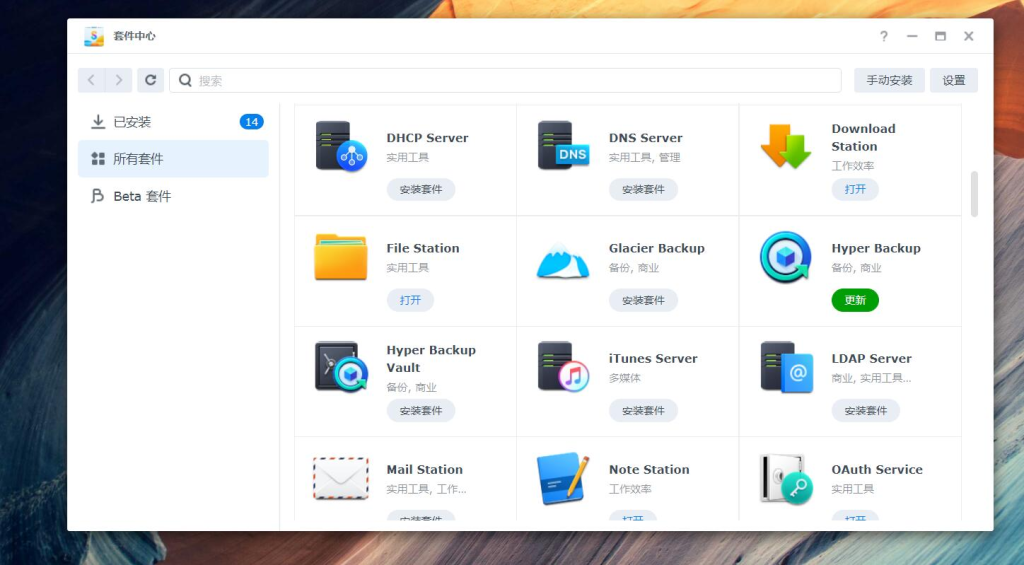Click the DNS Server title text
The height and width of the screenshot is (565, 1024).
tap(645, 138)
